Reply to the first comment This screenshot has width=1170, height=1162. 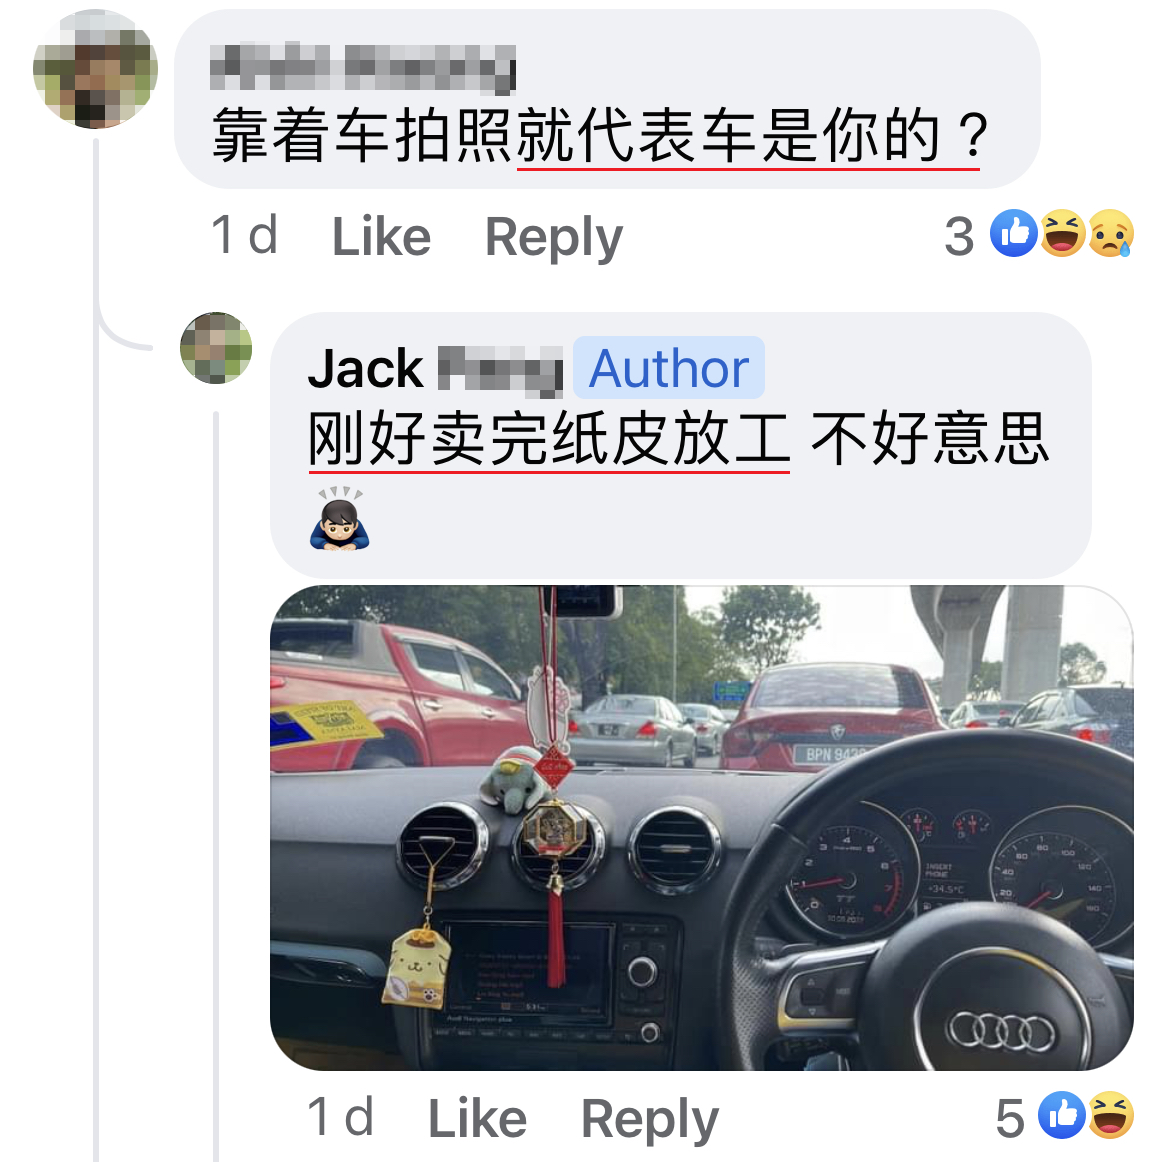[x=554, y=238]
